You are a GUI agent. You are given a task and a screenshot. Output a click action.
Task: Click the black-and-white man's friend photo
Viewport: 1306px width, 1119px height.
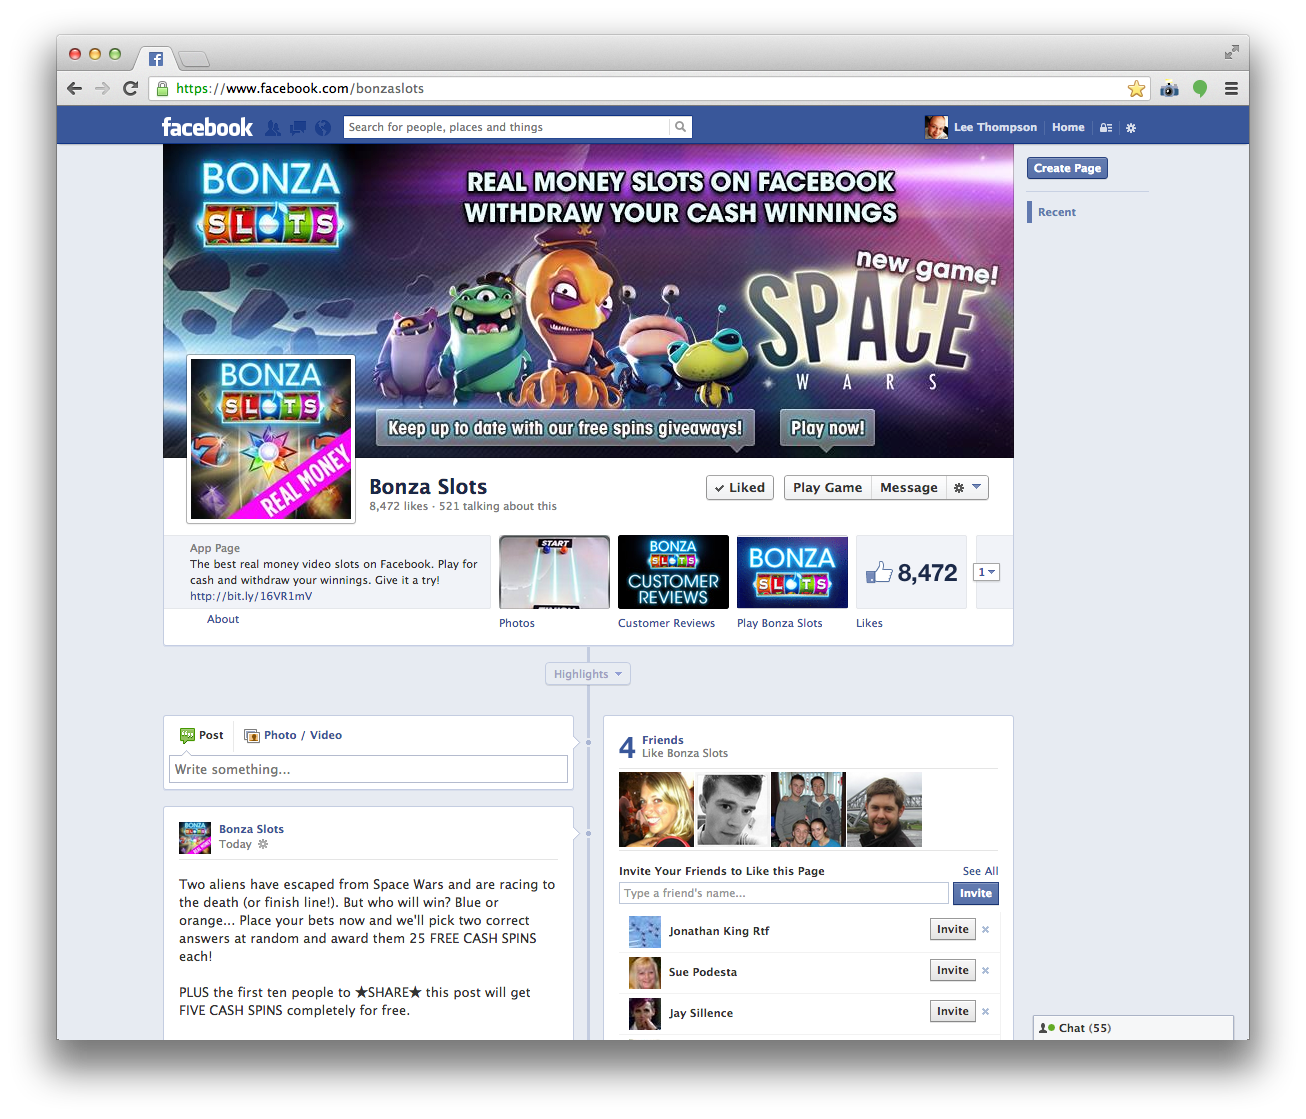point(732,809)
